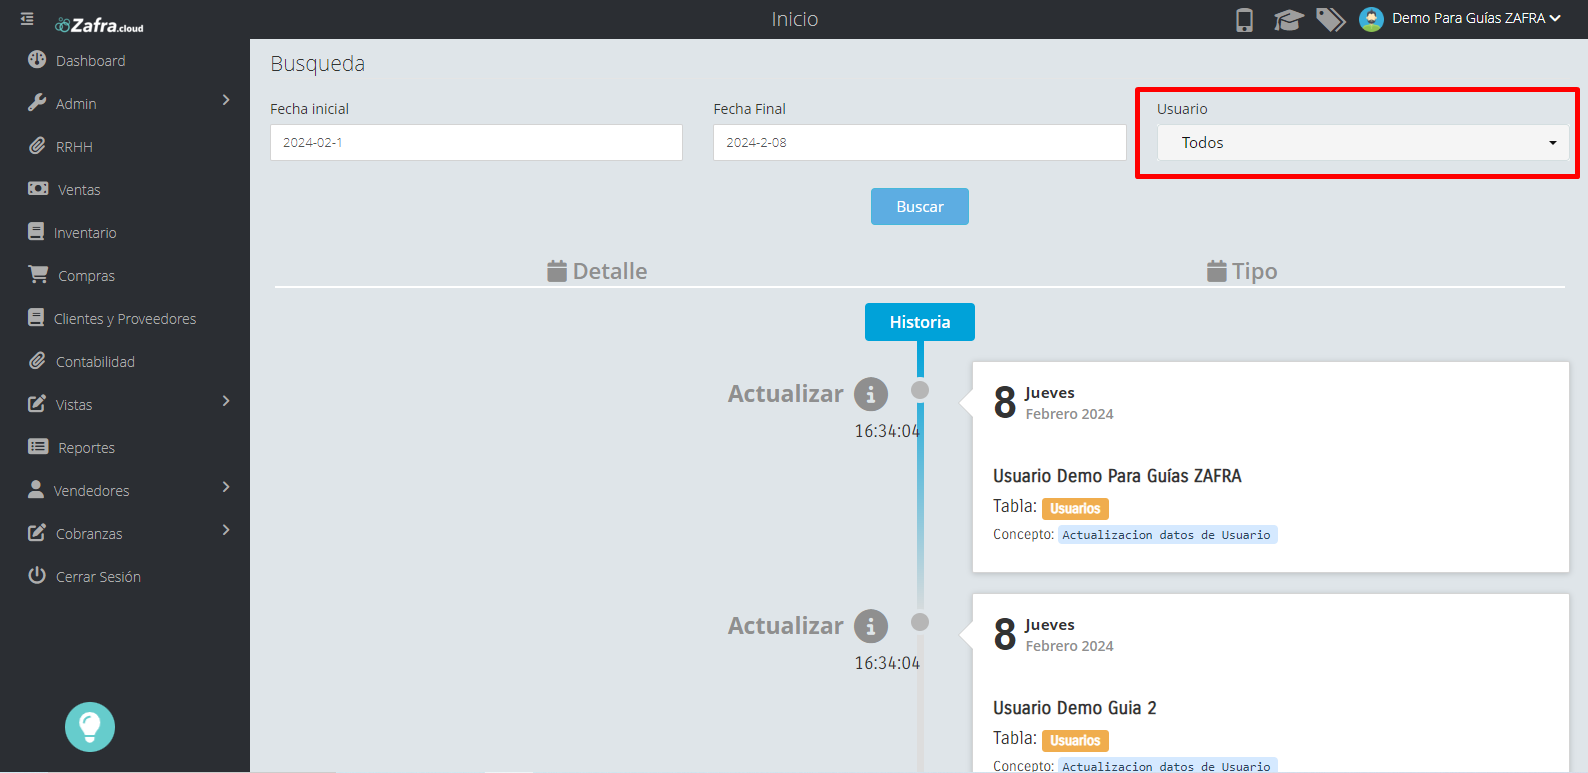
Task: Click the Cerrar Sesión power icon
Action: (x=37, y=575)
